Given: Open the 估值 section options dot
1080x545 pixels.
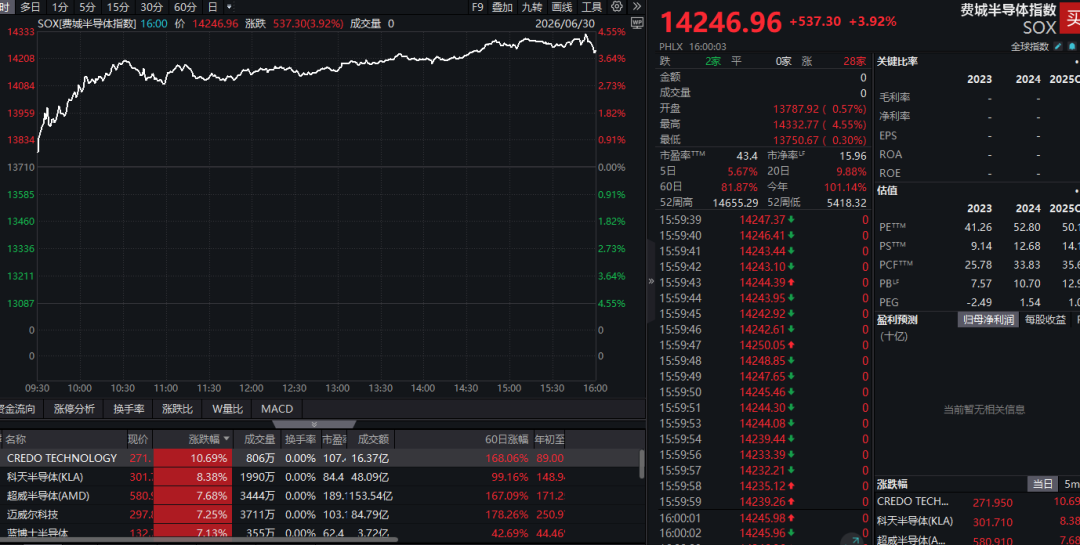Looking at the screenshot, I should tap(1077, 190).
